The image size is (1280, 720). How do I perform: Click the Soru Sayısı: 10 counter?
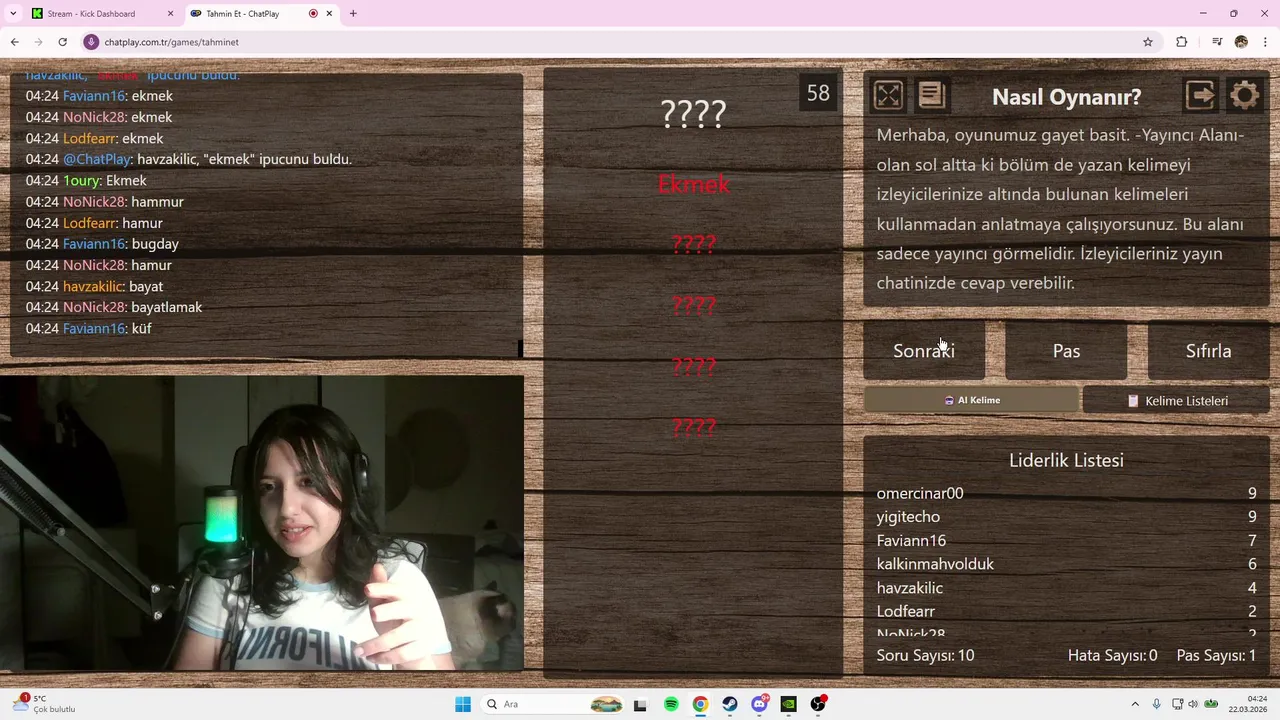[925, 656]
